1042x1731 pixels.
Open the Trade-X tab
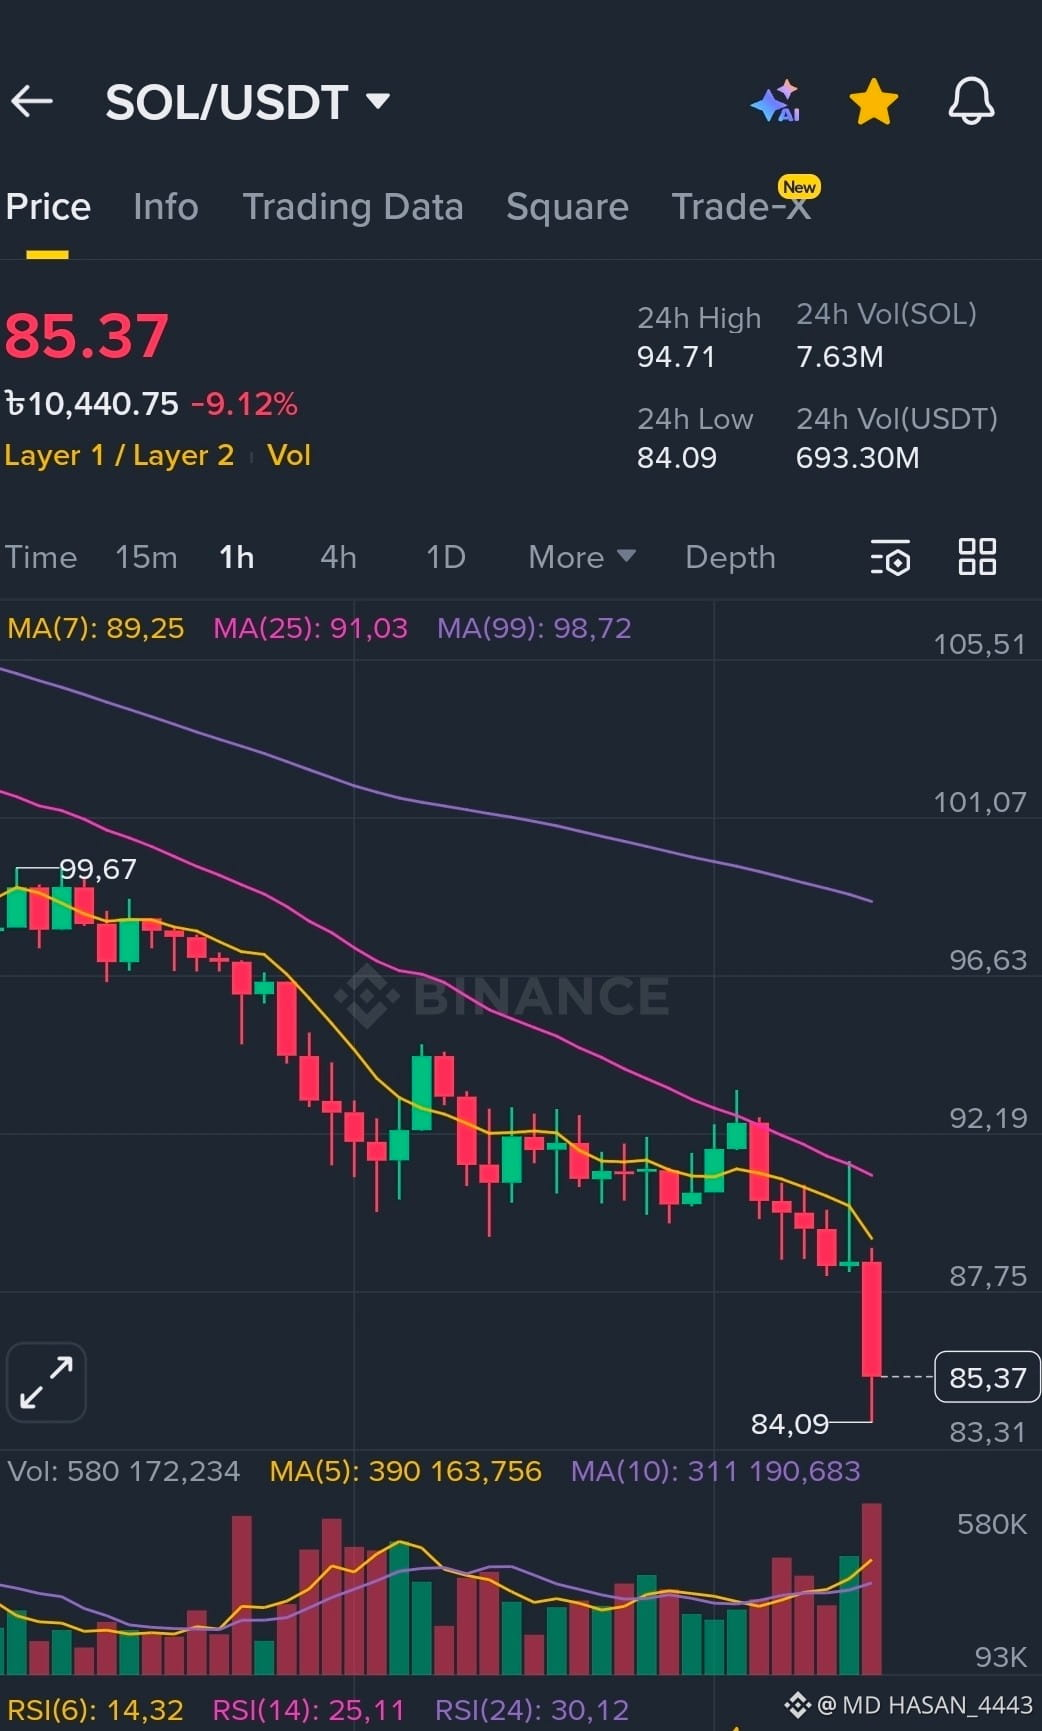[x=741, y=207]
